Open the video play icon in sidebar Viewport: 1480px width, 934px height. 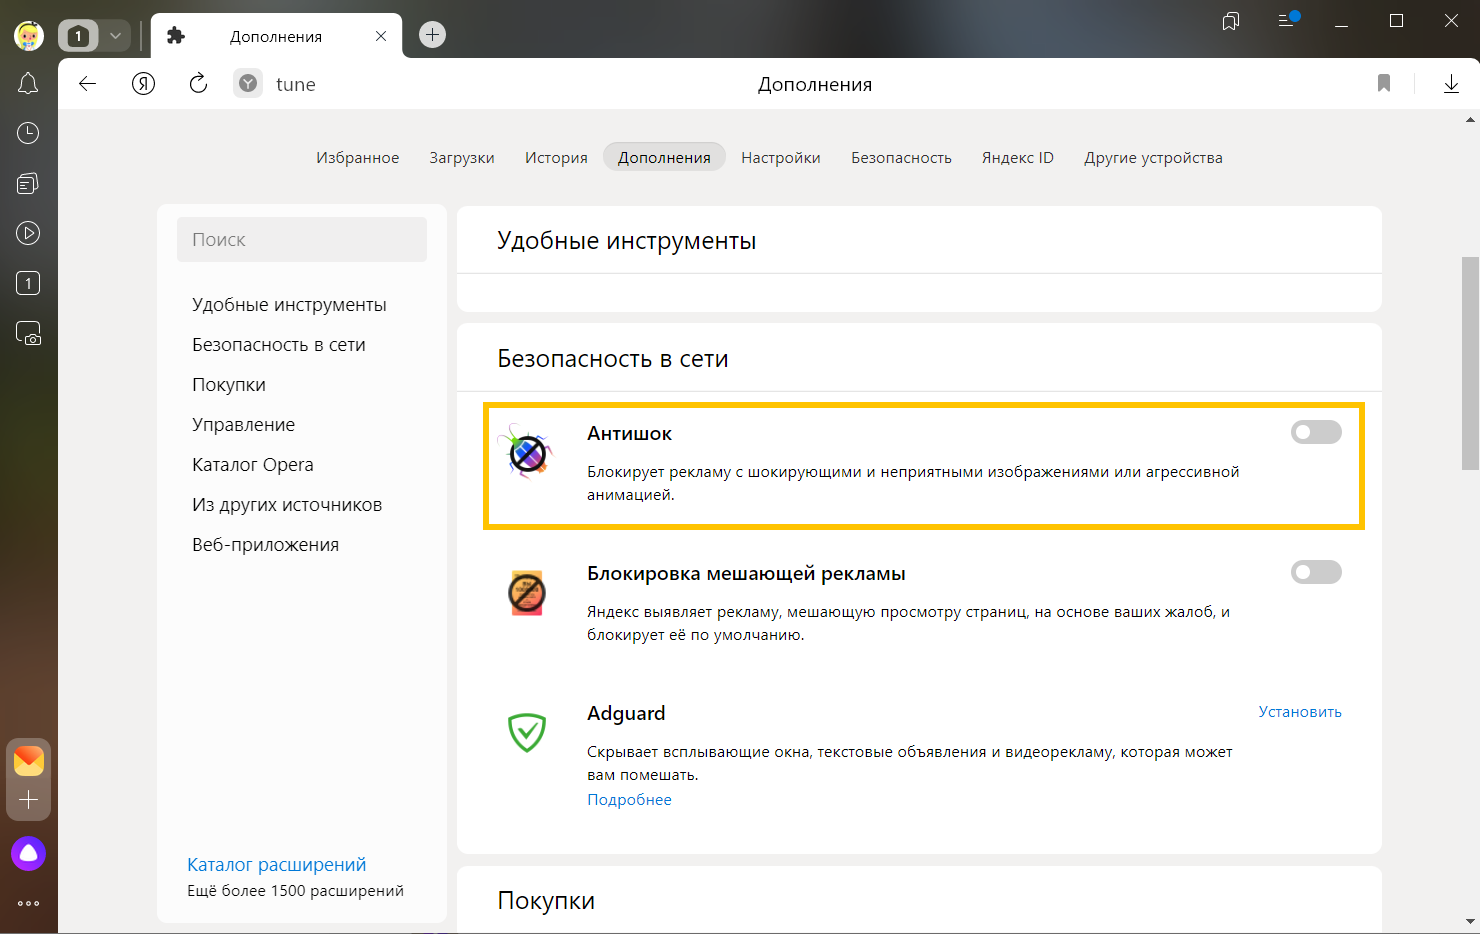click(28, 233)
